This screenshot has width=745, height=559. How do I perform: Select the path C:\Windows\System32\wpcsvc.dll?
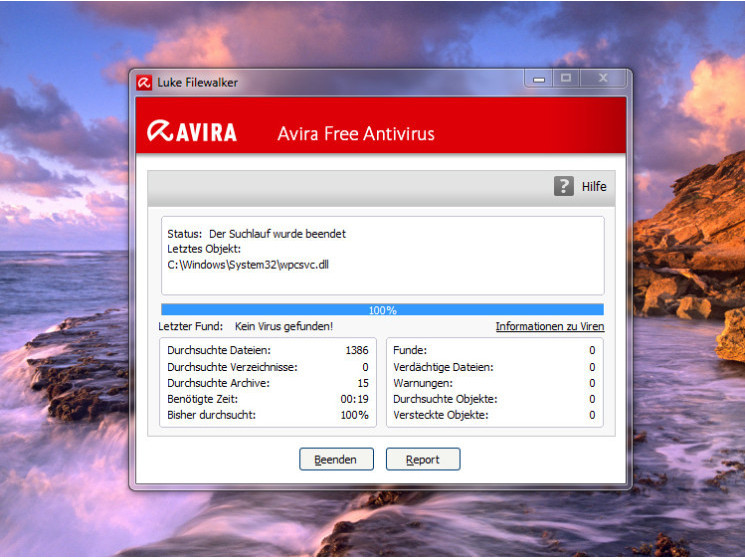pyautogui.click(x=248, y=265)
